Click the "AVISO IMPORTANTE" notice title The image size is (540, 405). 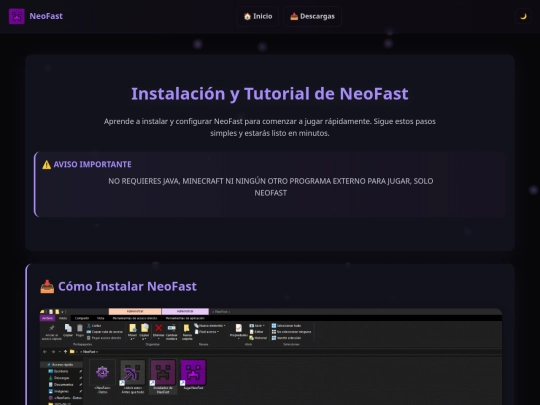87,164
